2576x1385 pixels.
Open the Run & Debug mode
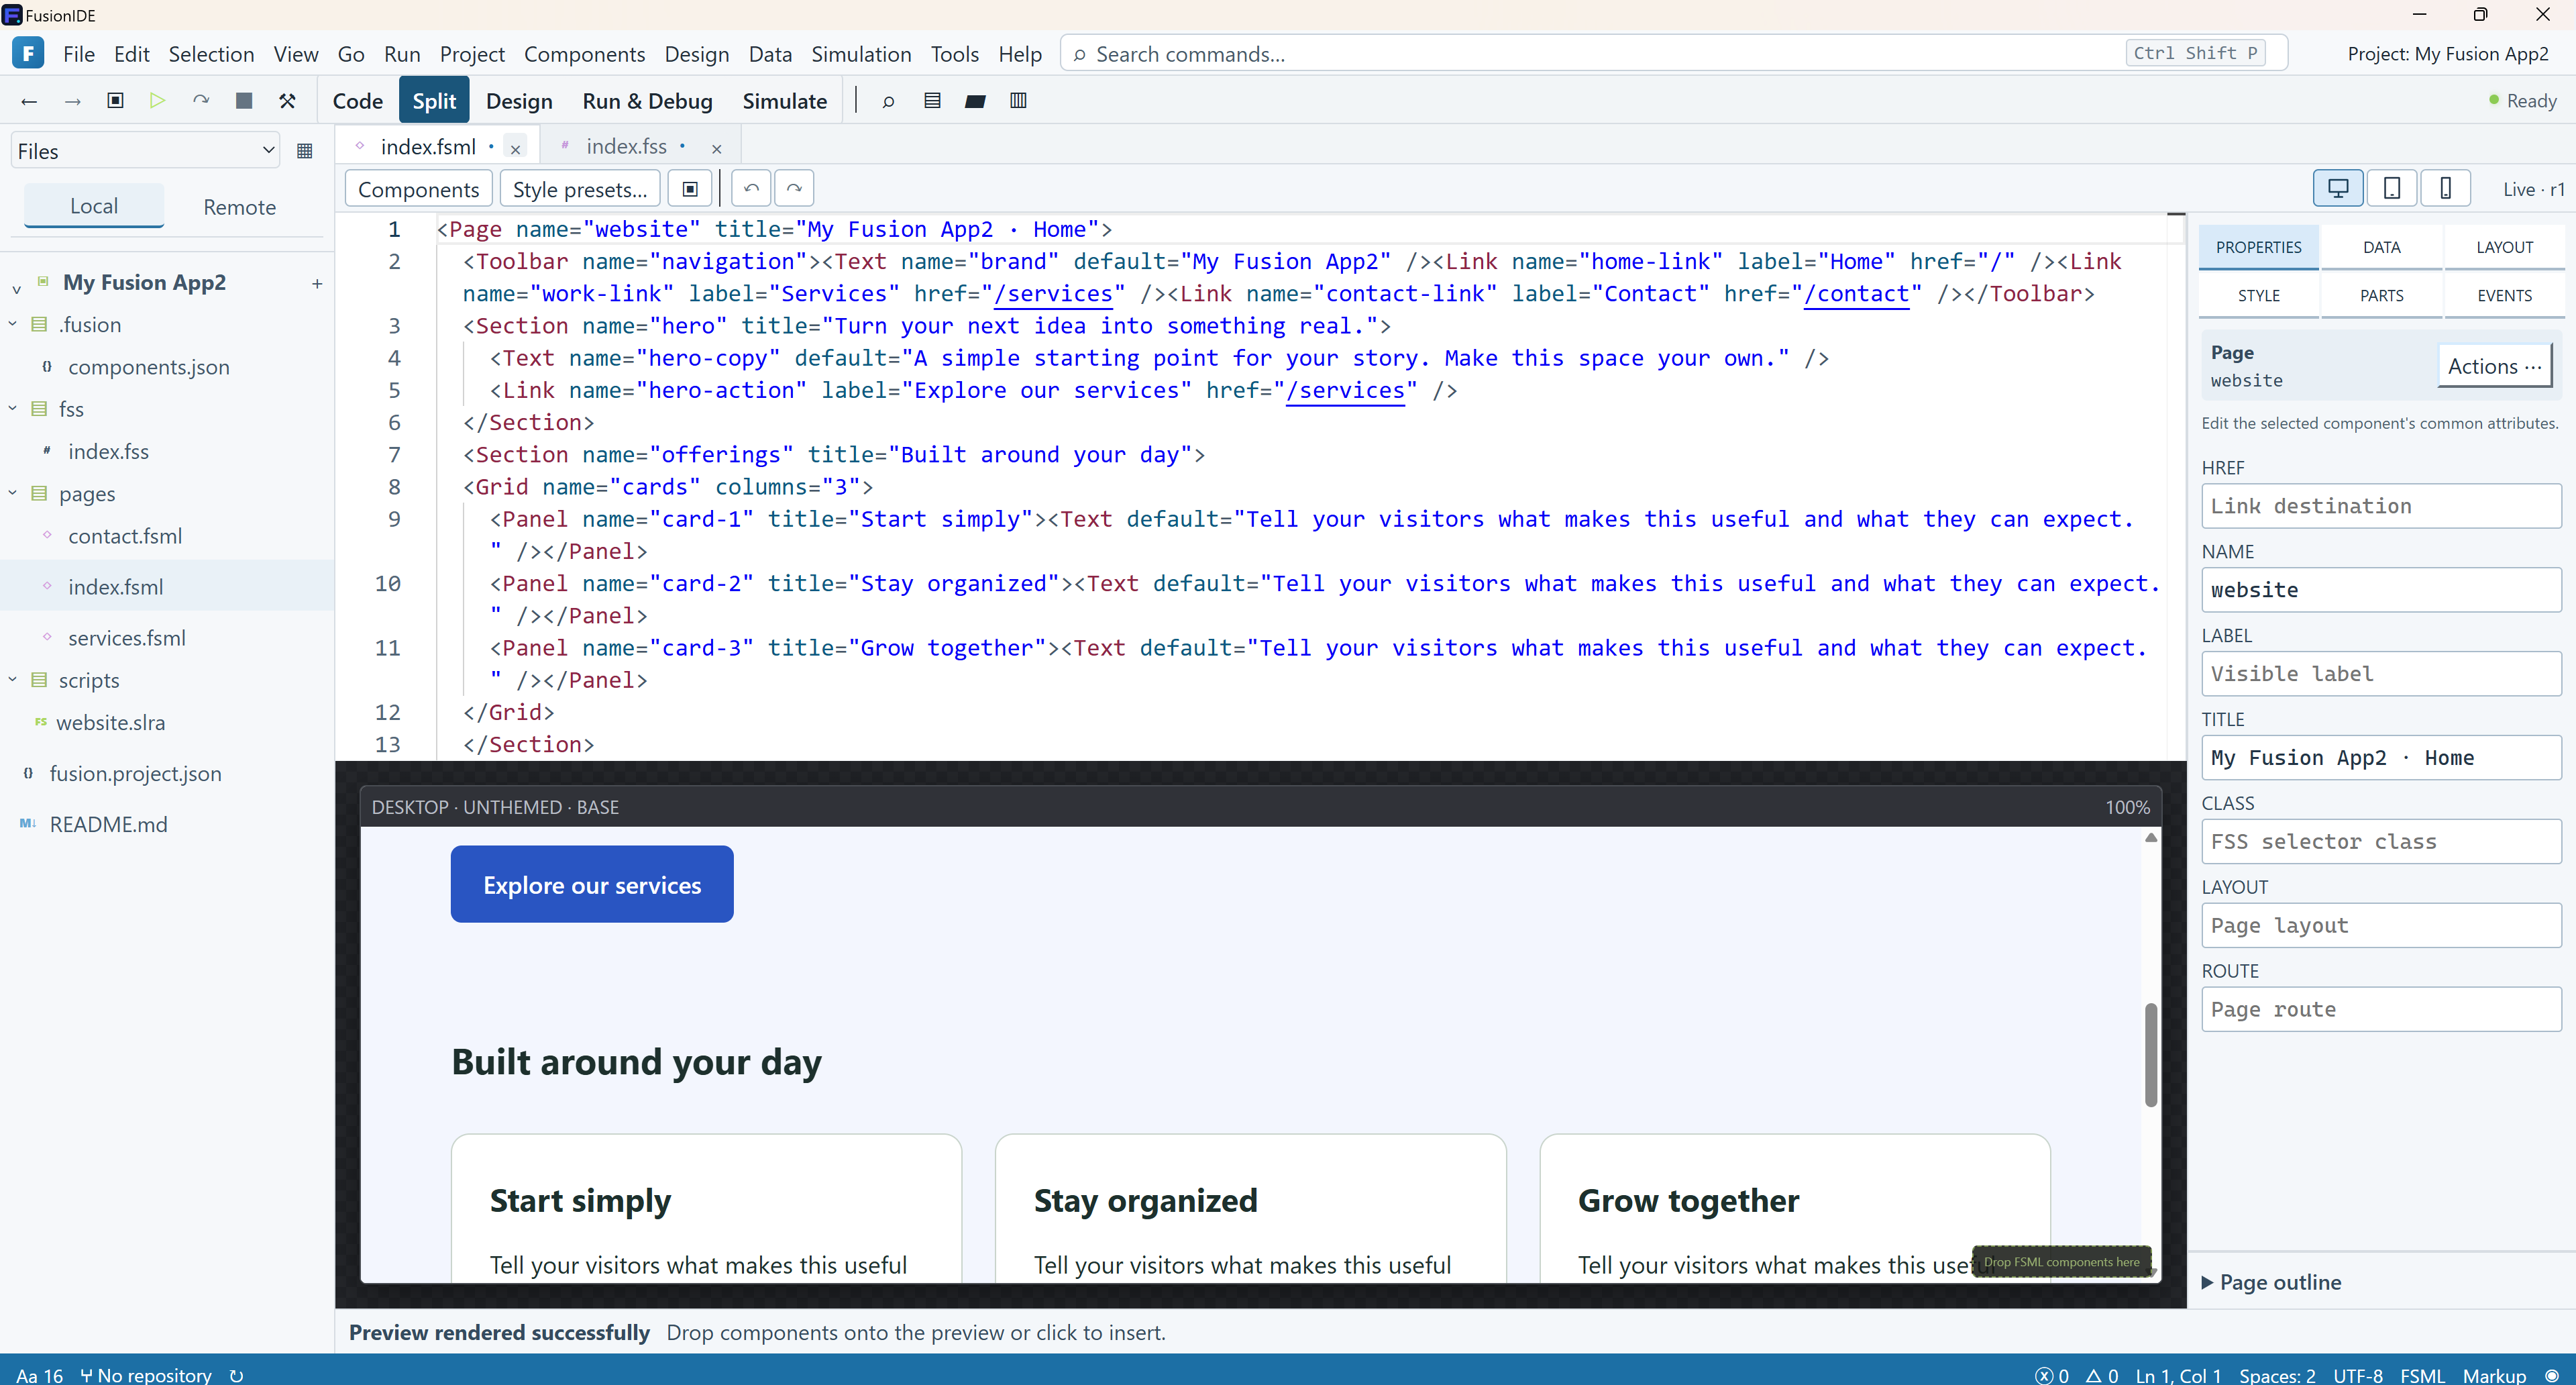click(x=647, y=101)
